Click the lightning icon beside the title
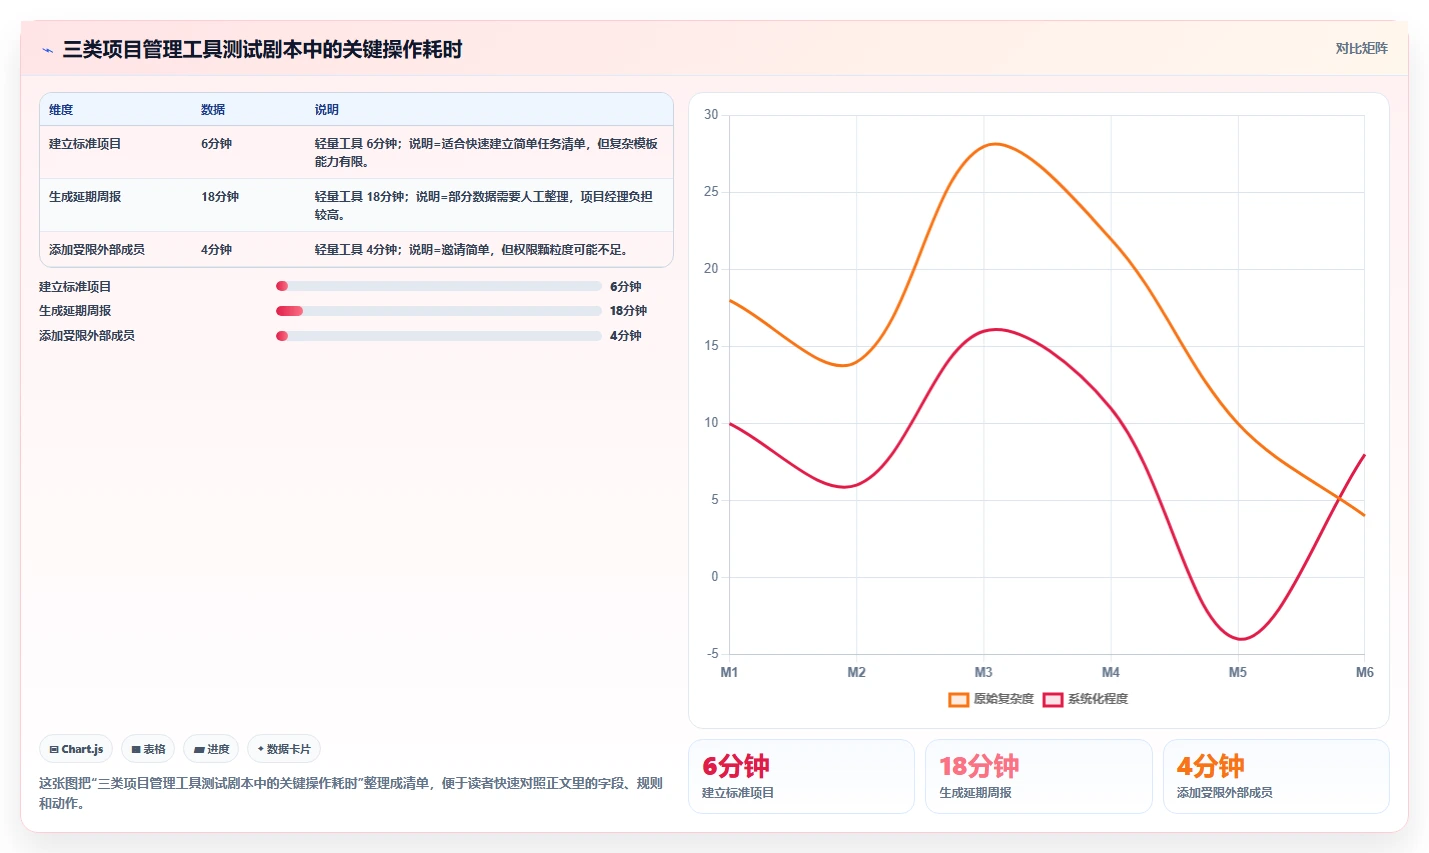 [47, 50]
